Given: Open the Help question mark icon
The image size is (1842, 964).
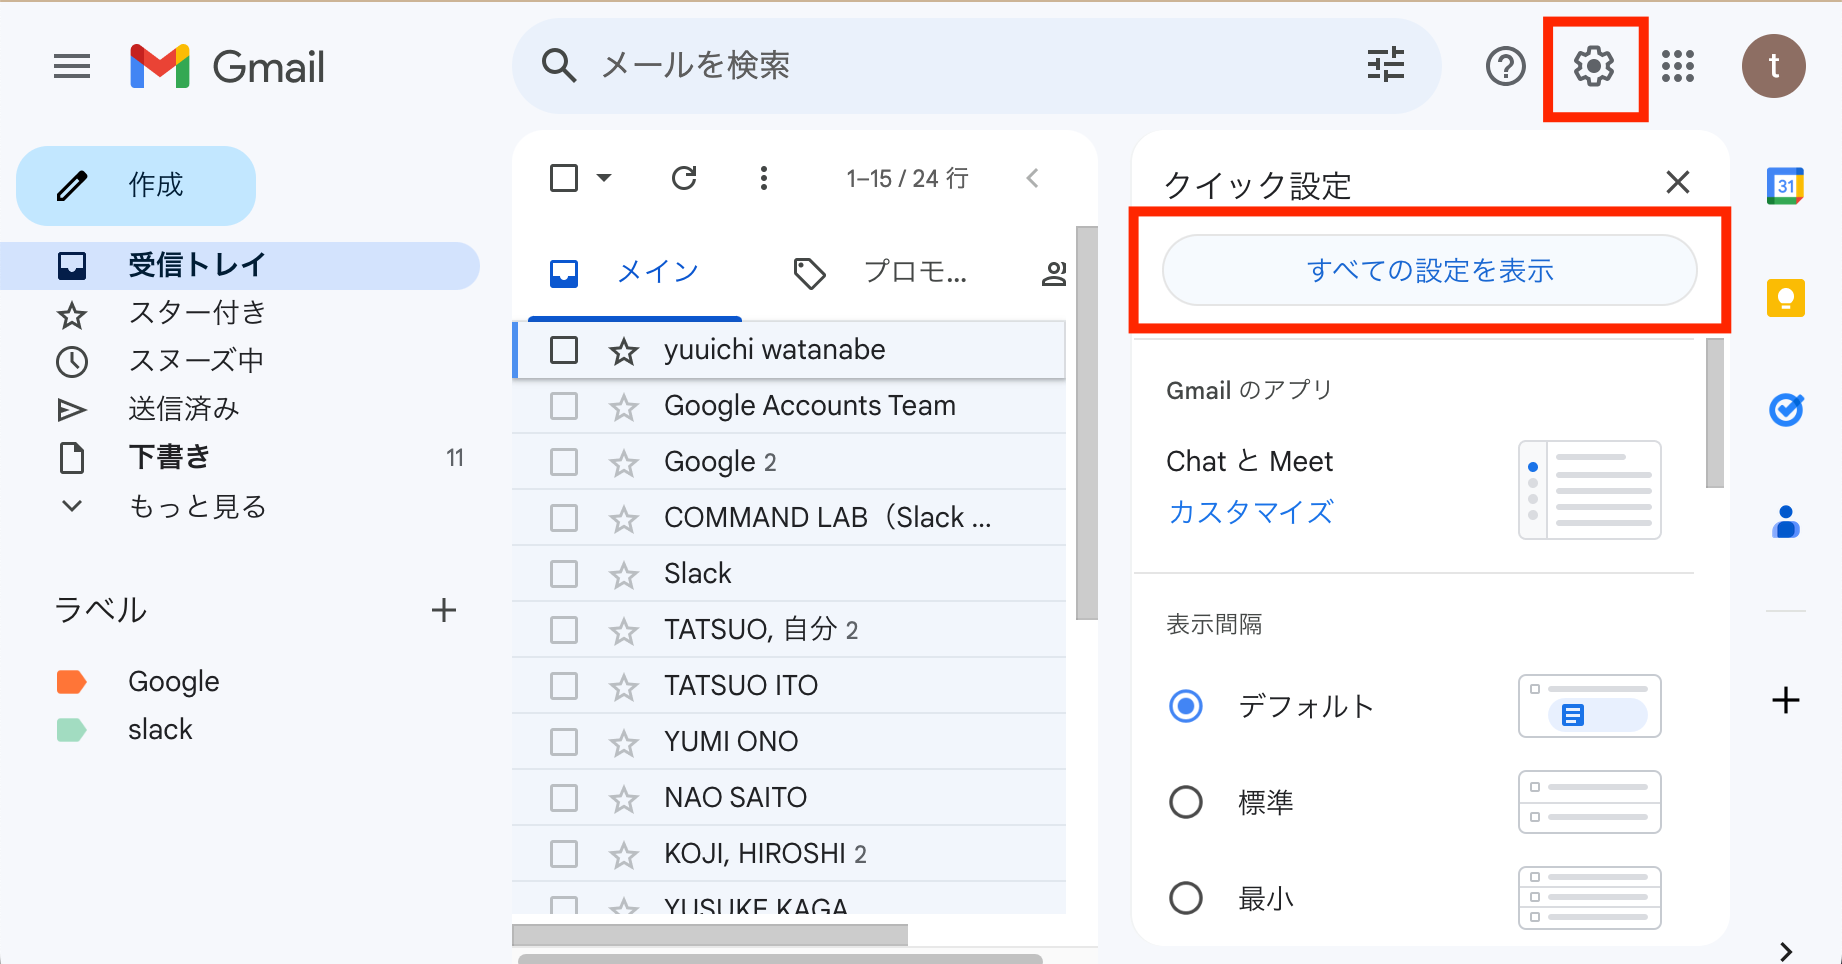Looking at the screenshot, I should pos(1505,67).
